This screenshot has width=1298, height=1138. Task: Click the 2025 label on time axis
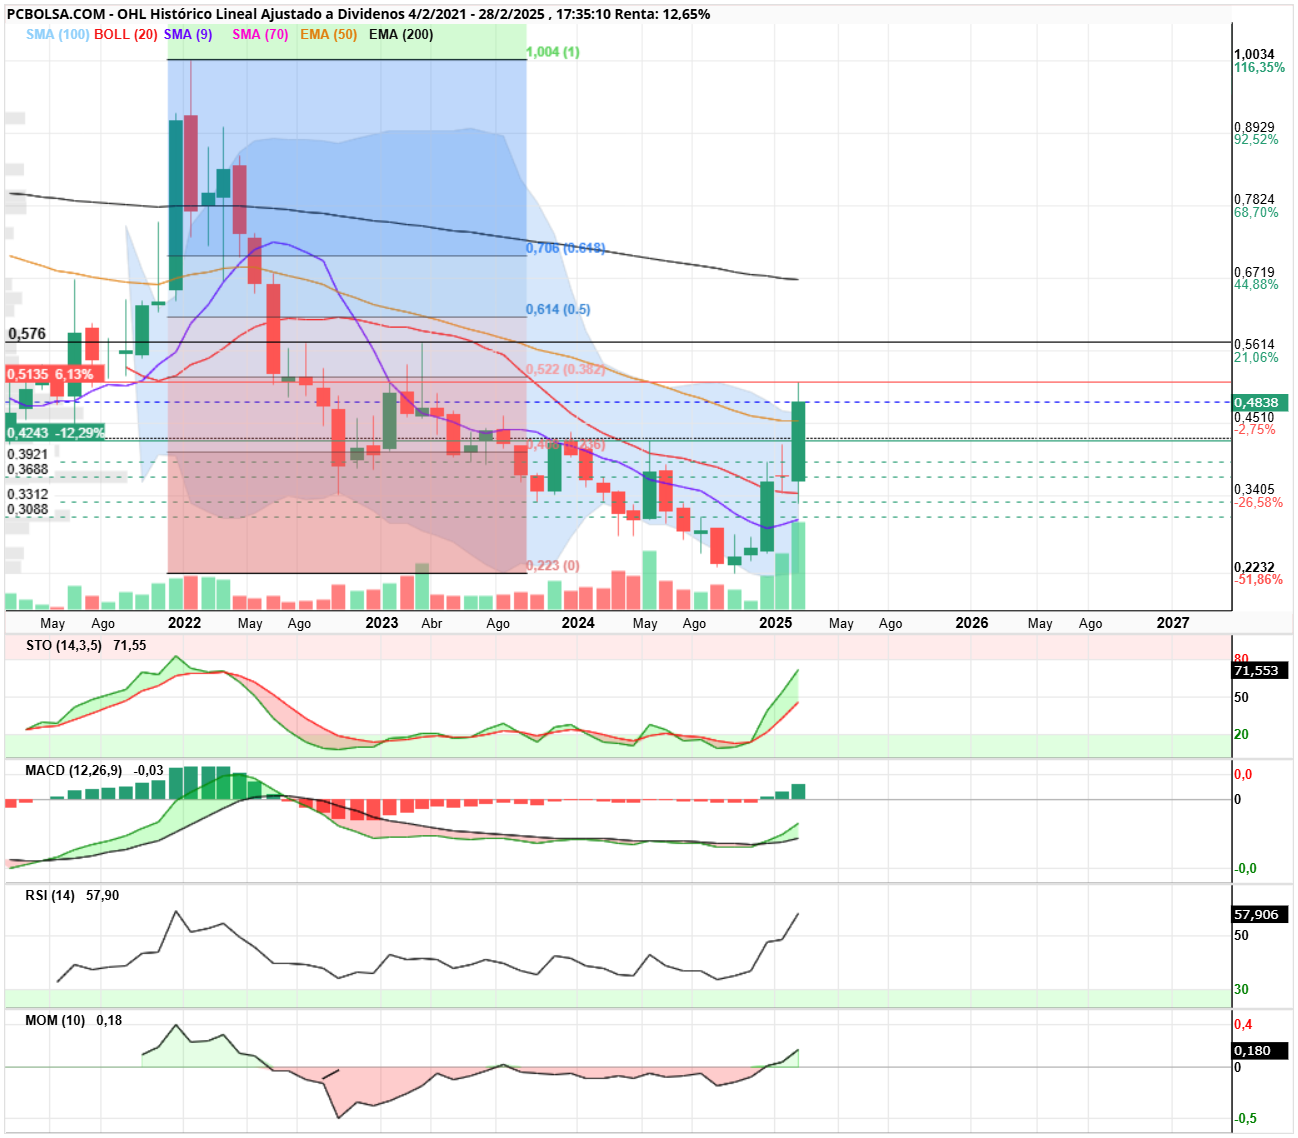pyautogui.click(x=776, y=623)
